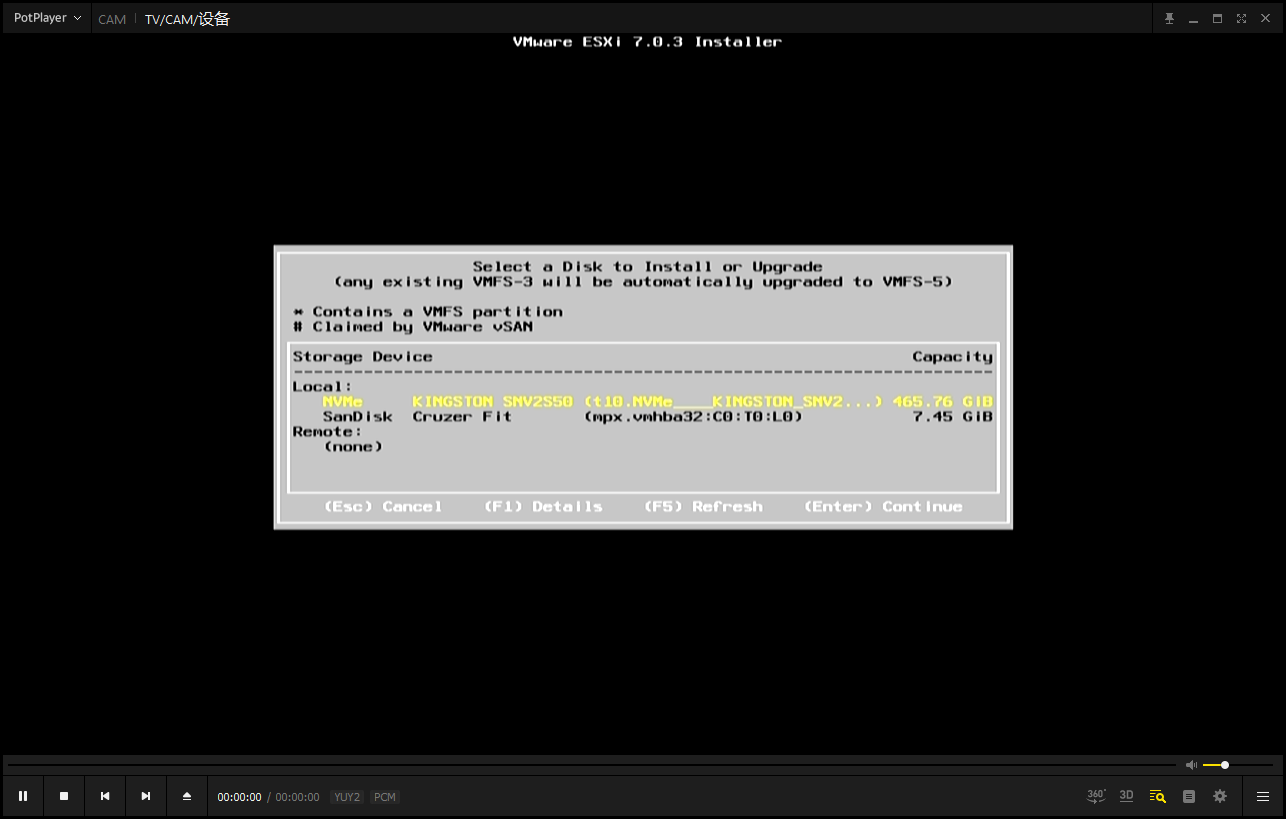
Task: Open the playlist search icon
Action: [x=1158, y=796]
